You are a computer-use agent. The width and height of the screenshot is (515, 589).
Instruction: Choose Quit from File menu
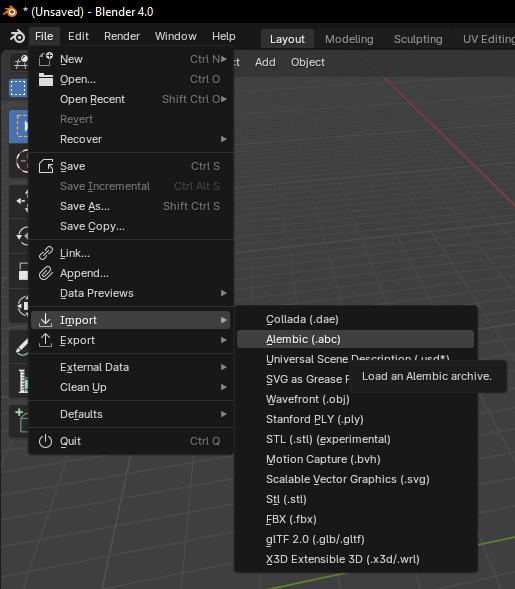(130, 441)
